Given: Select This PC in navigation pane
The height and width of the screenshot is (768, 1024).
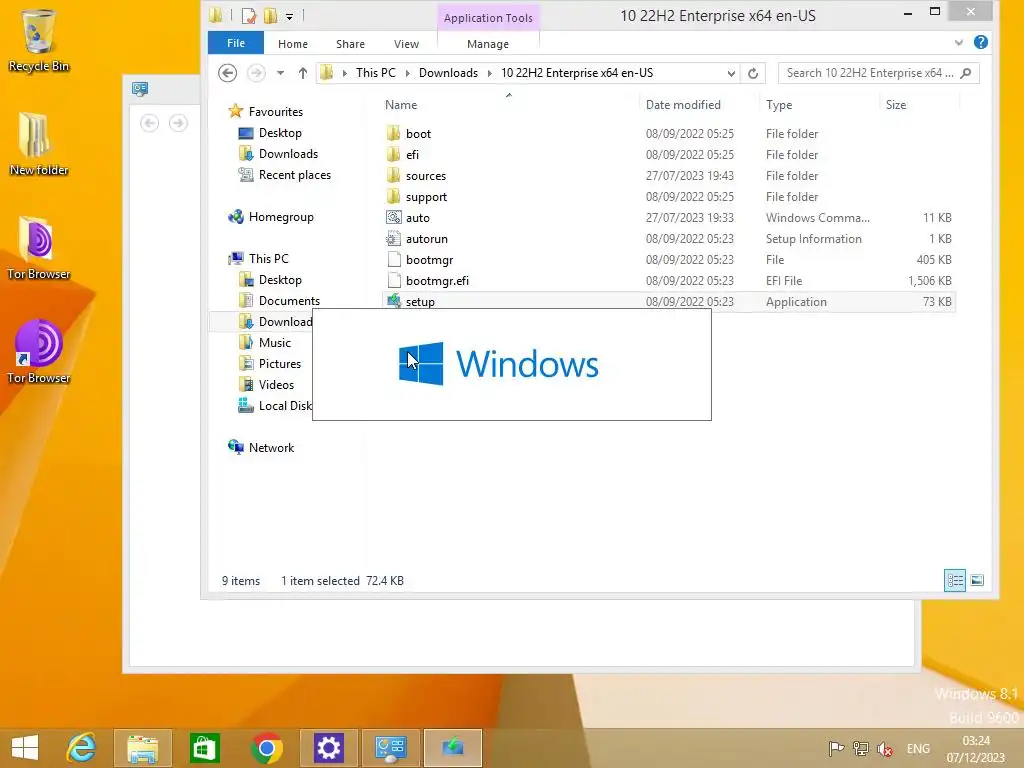Looking at the screenshot, I should click(x=268, y=259).
